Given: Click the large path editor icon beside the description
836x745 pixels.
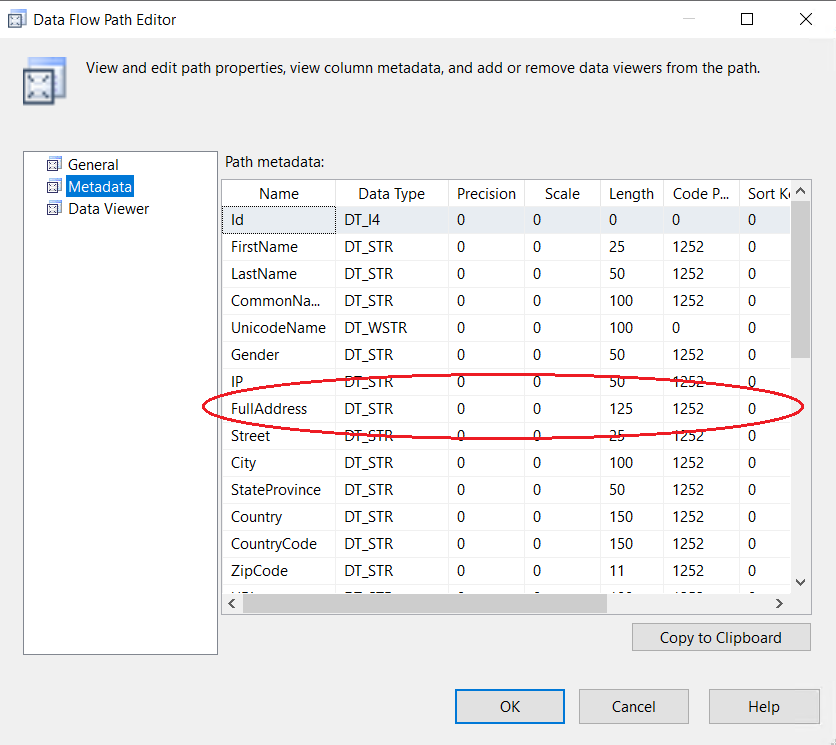Looking at the screenshot, I should tap(44, 81).
